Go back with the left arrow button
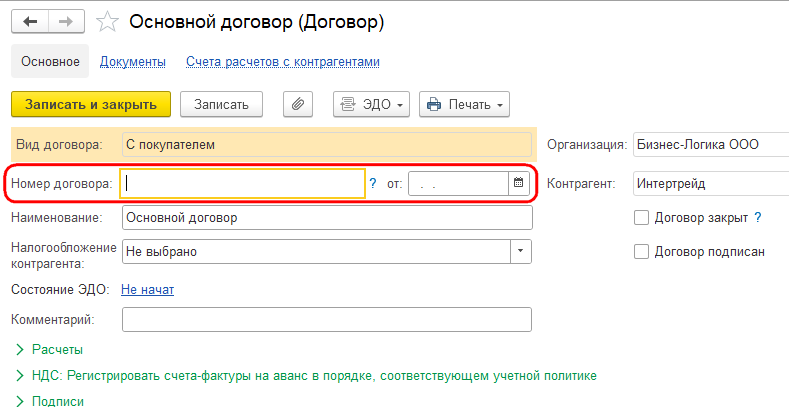The image size is (789, 407). tap(30, 22)
